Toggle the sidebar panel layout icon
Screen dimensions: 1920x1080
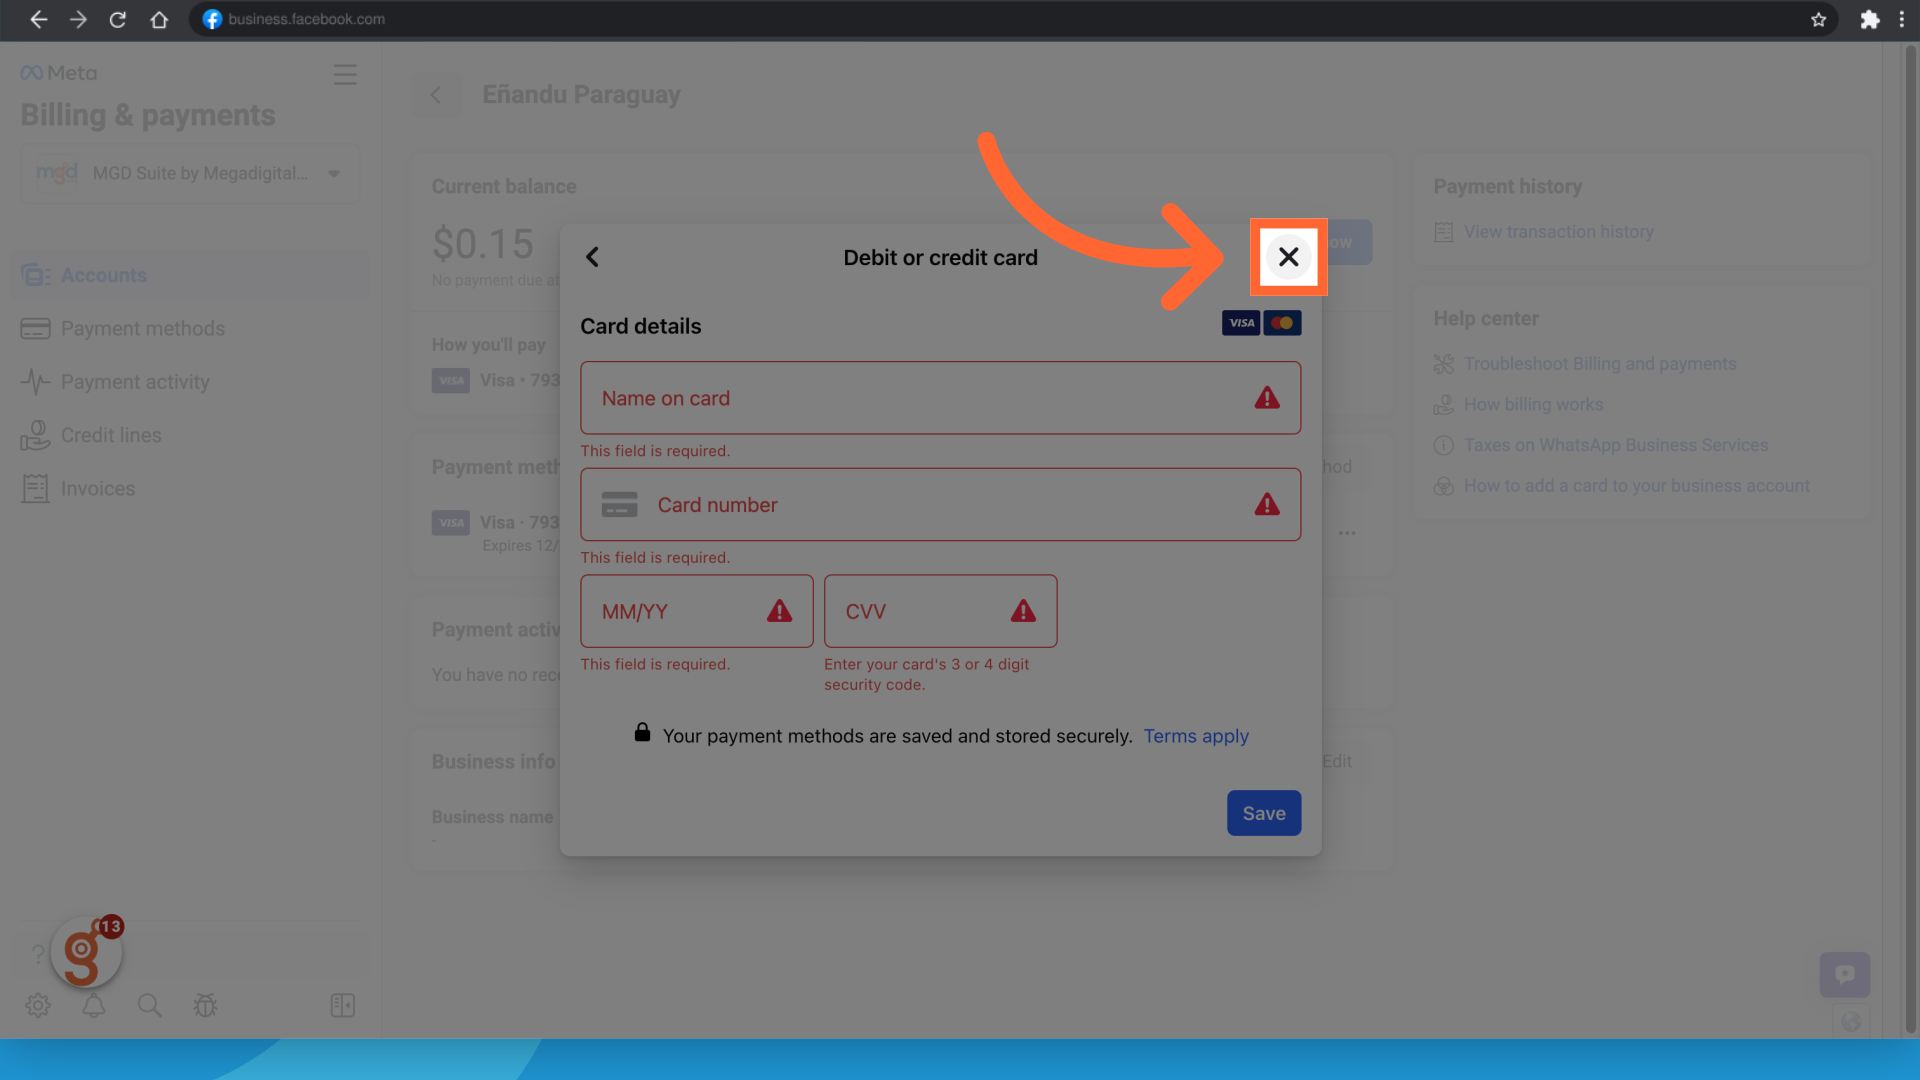pos(342,1005)
